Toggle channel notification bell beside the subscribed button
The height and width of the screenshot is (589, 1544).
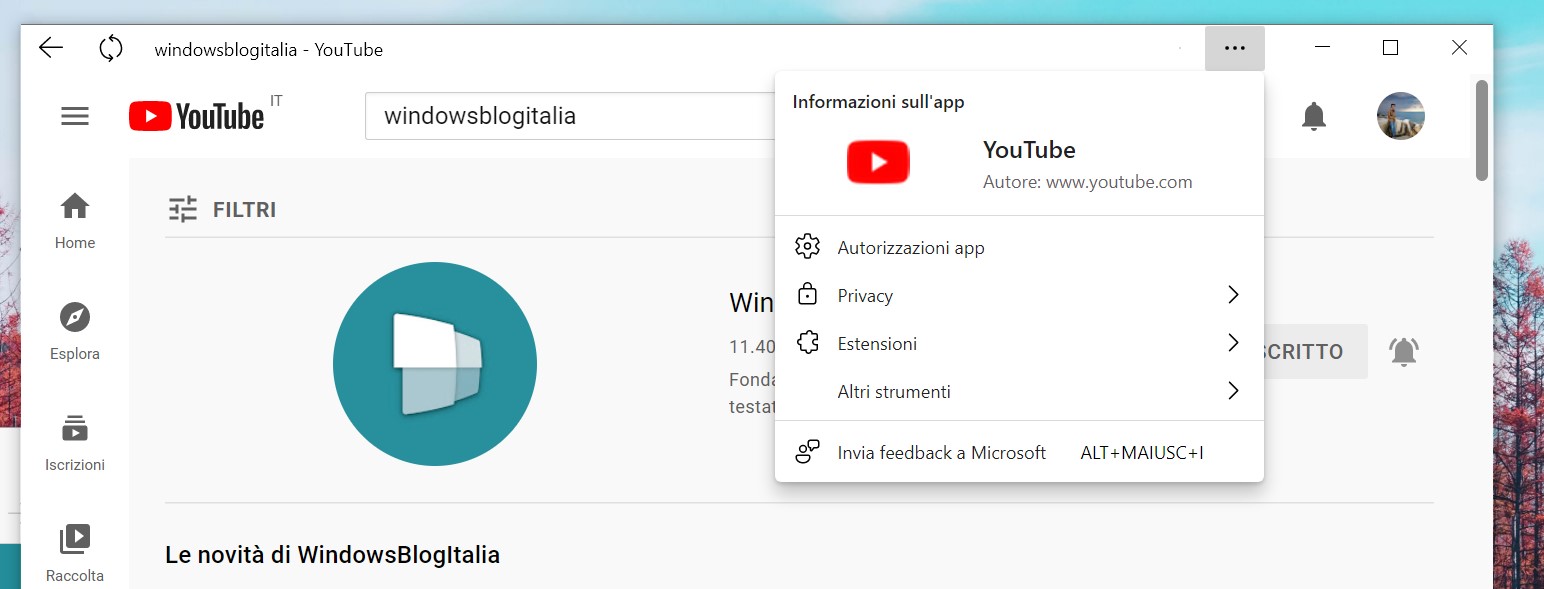(1404, 351)
